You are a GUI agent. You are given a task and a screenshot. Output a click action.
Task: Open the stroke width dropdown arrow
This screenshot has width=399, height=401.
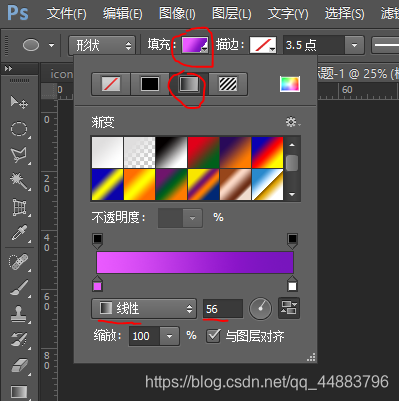pos(354,45)
